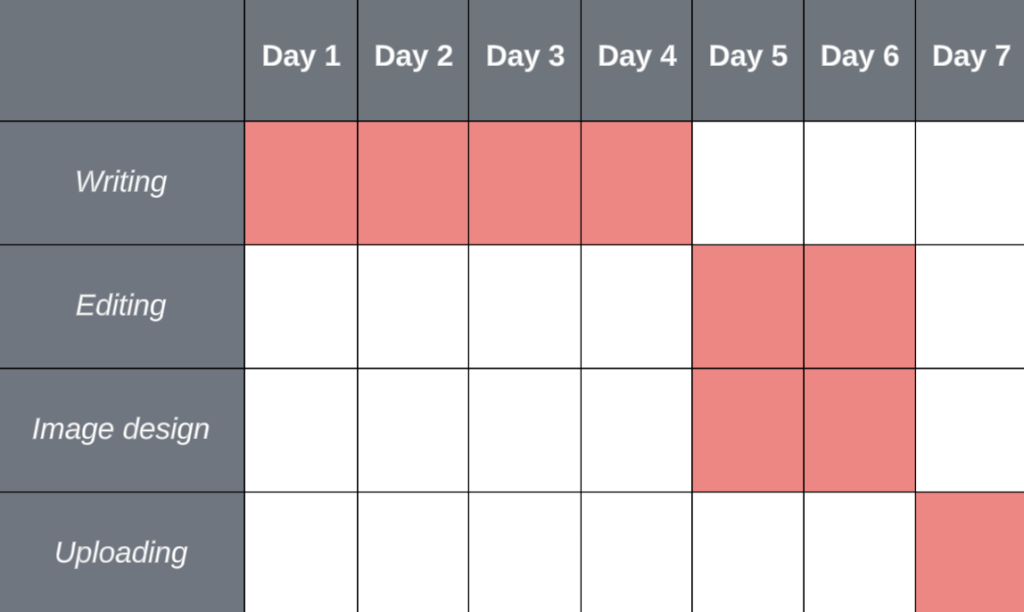Viewport: 1024px width, 612px height.
Task: Select the Day 6 header cell
Action: 860,58
